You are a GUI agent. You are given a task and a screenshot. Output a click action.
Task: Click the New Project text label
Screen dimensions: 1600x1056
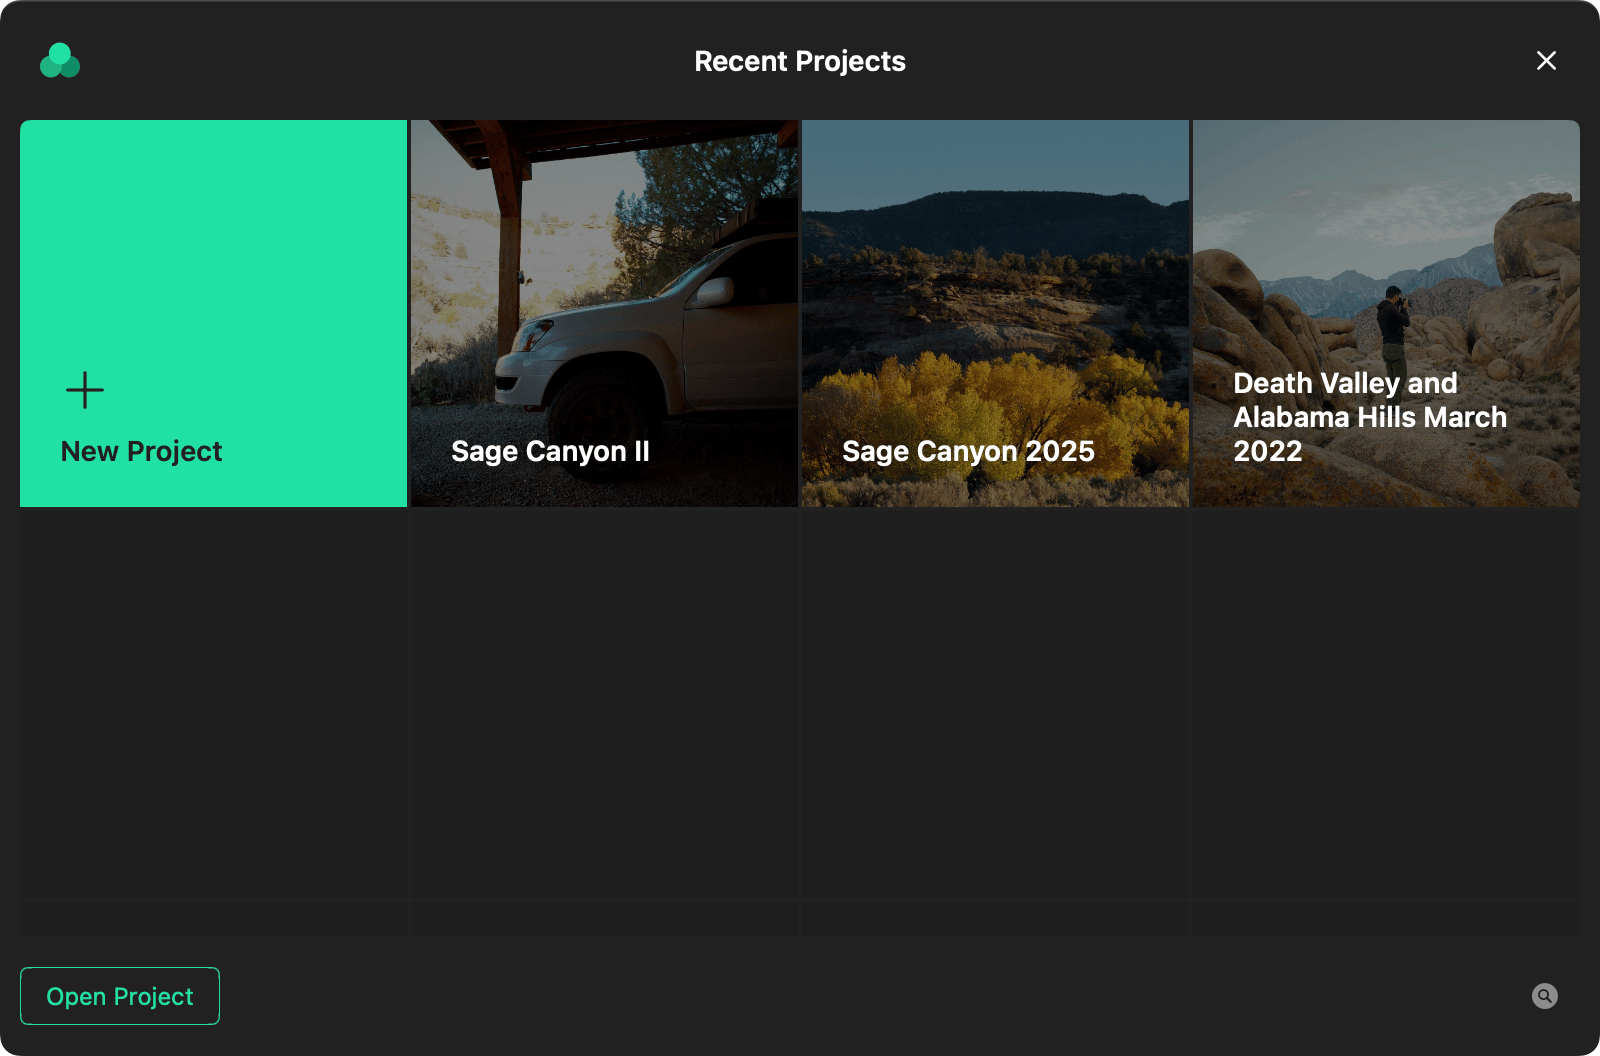[x=141, y=451]
